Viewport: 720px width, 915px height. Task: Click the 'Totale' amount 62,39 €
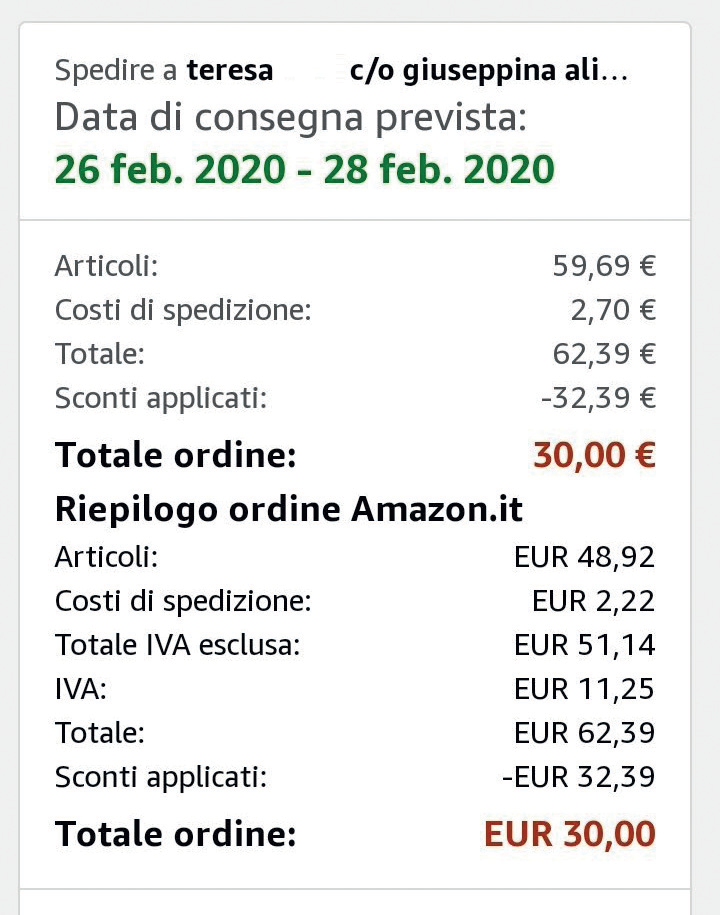click(604, 354)
